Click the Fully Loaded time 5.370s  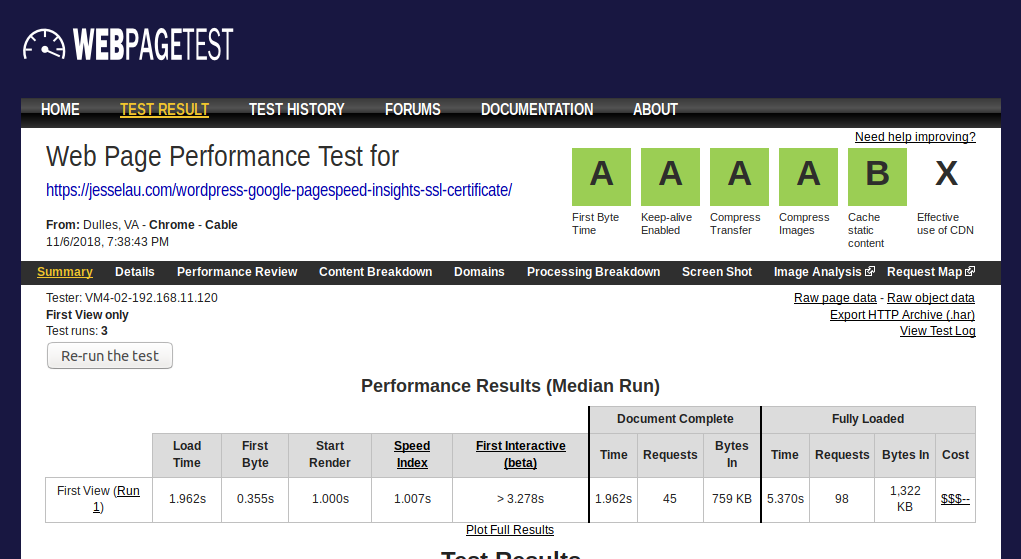785,499
